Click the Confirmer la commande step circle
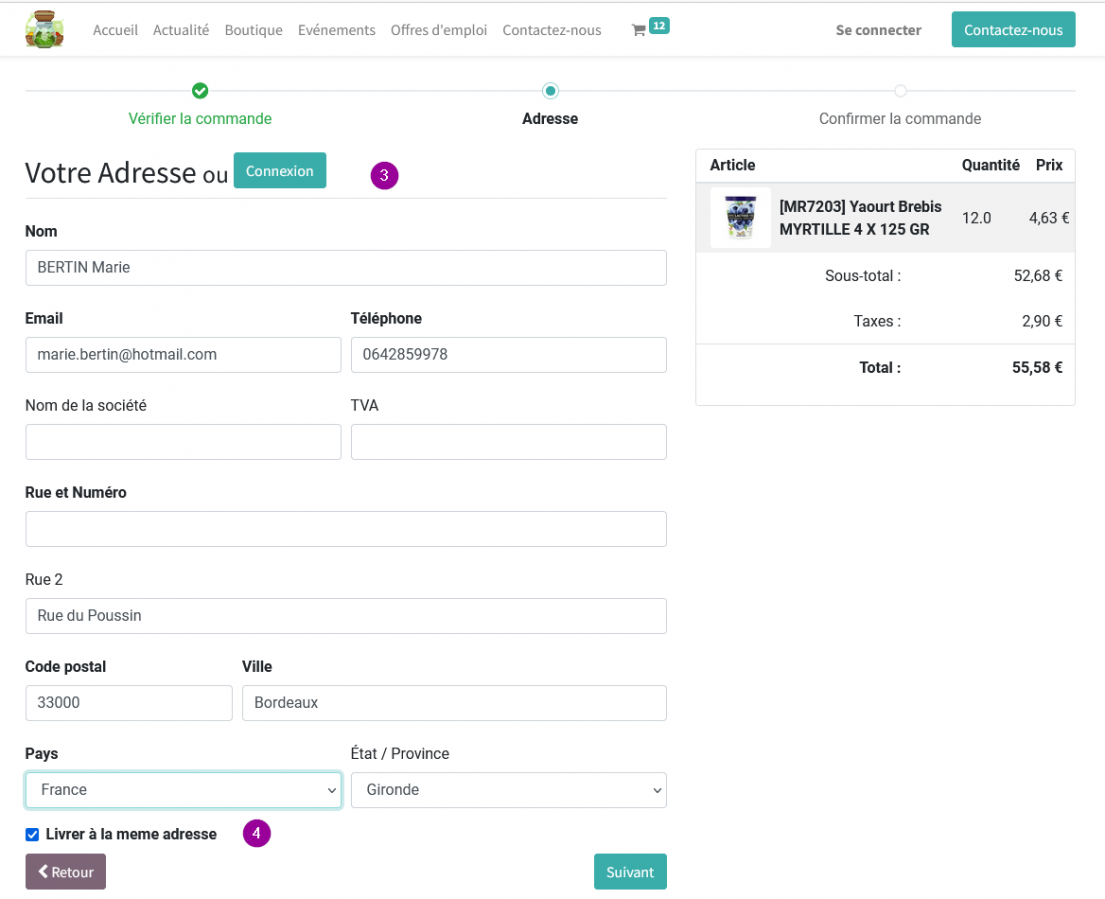This screenshot has width=1105, height=899. (900, 91)
